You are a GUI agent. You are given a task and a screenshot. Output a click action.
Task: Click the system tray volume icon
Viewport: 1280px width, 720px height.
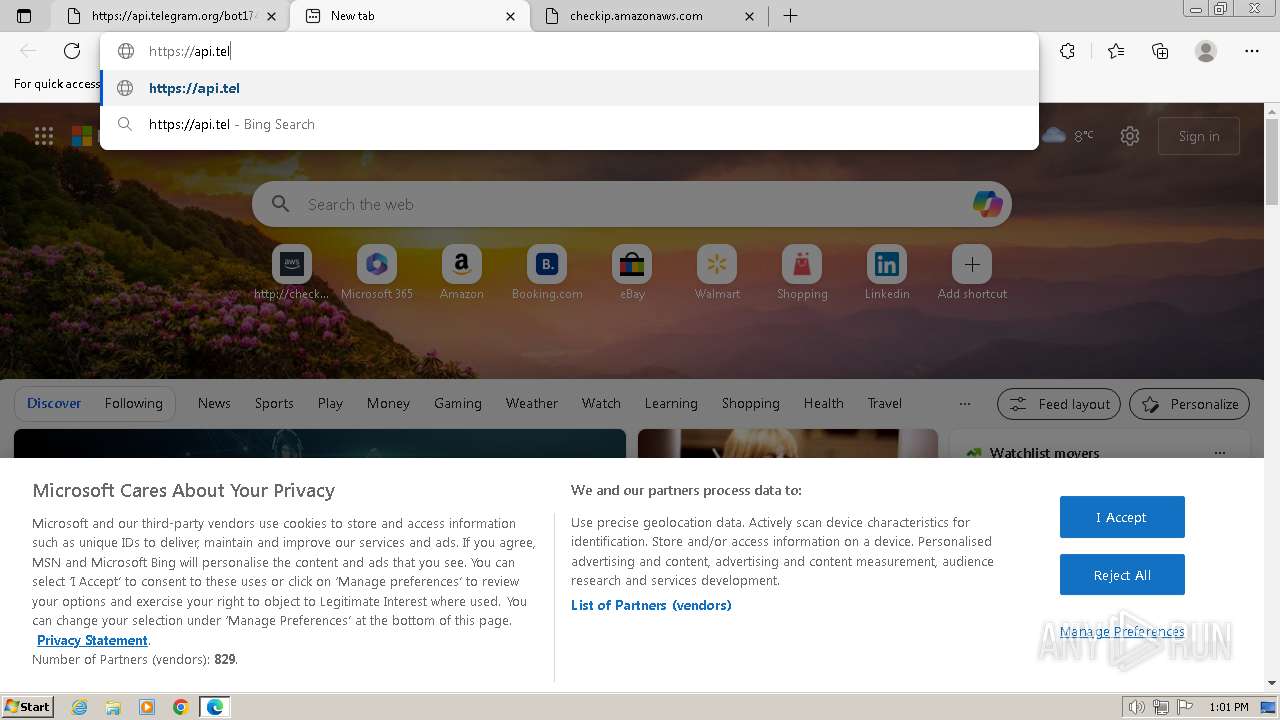[x=1137, y=707]
